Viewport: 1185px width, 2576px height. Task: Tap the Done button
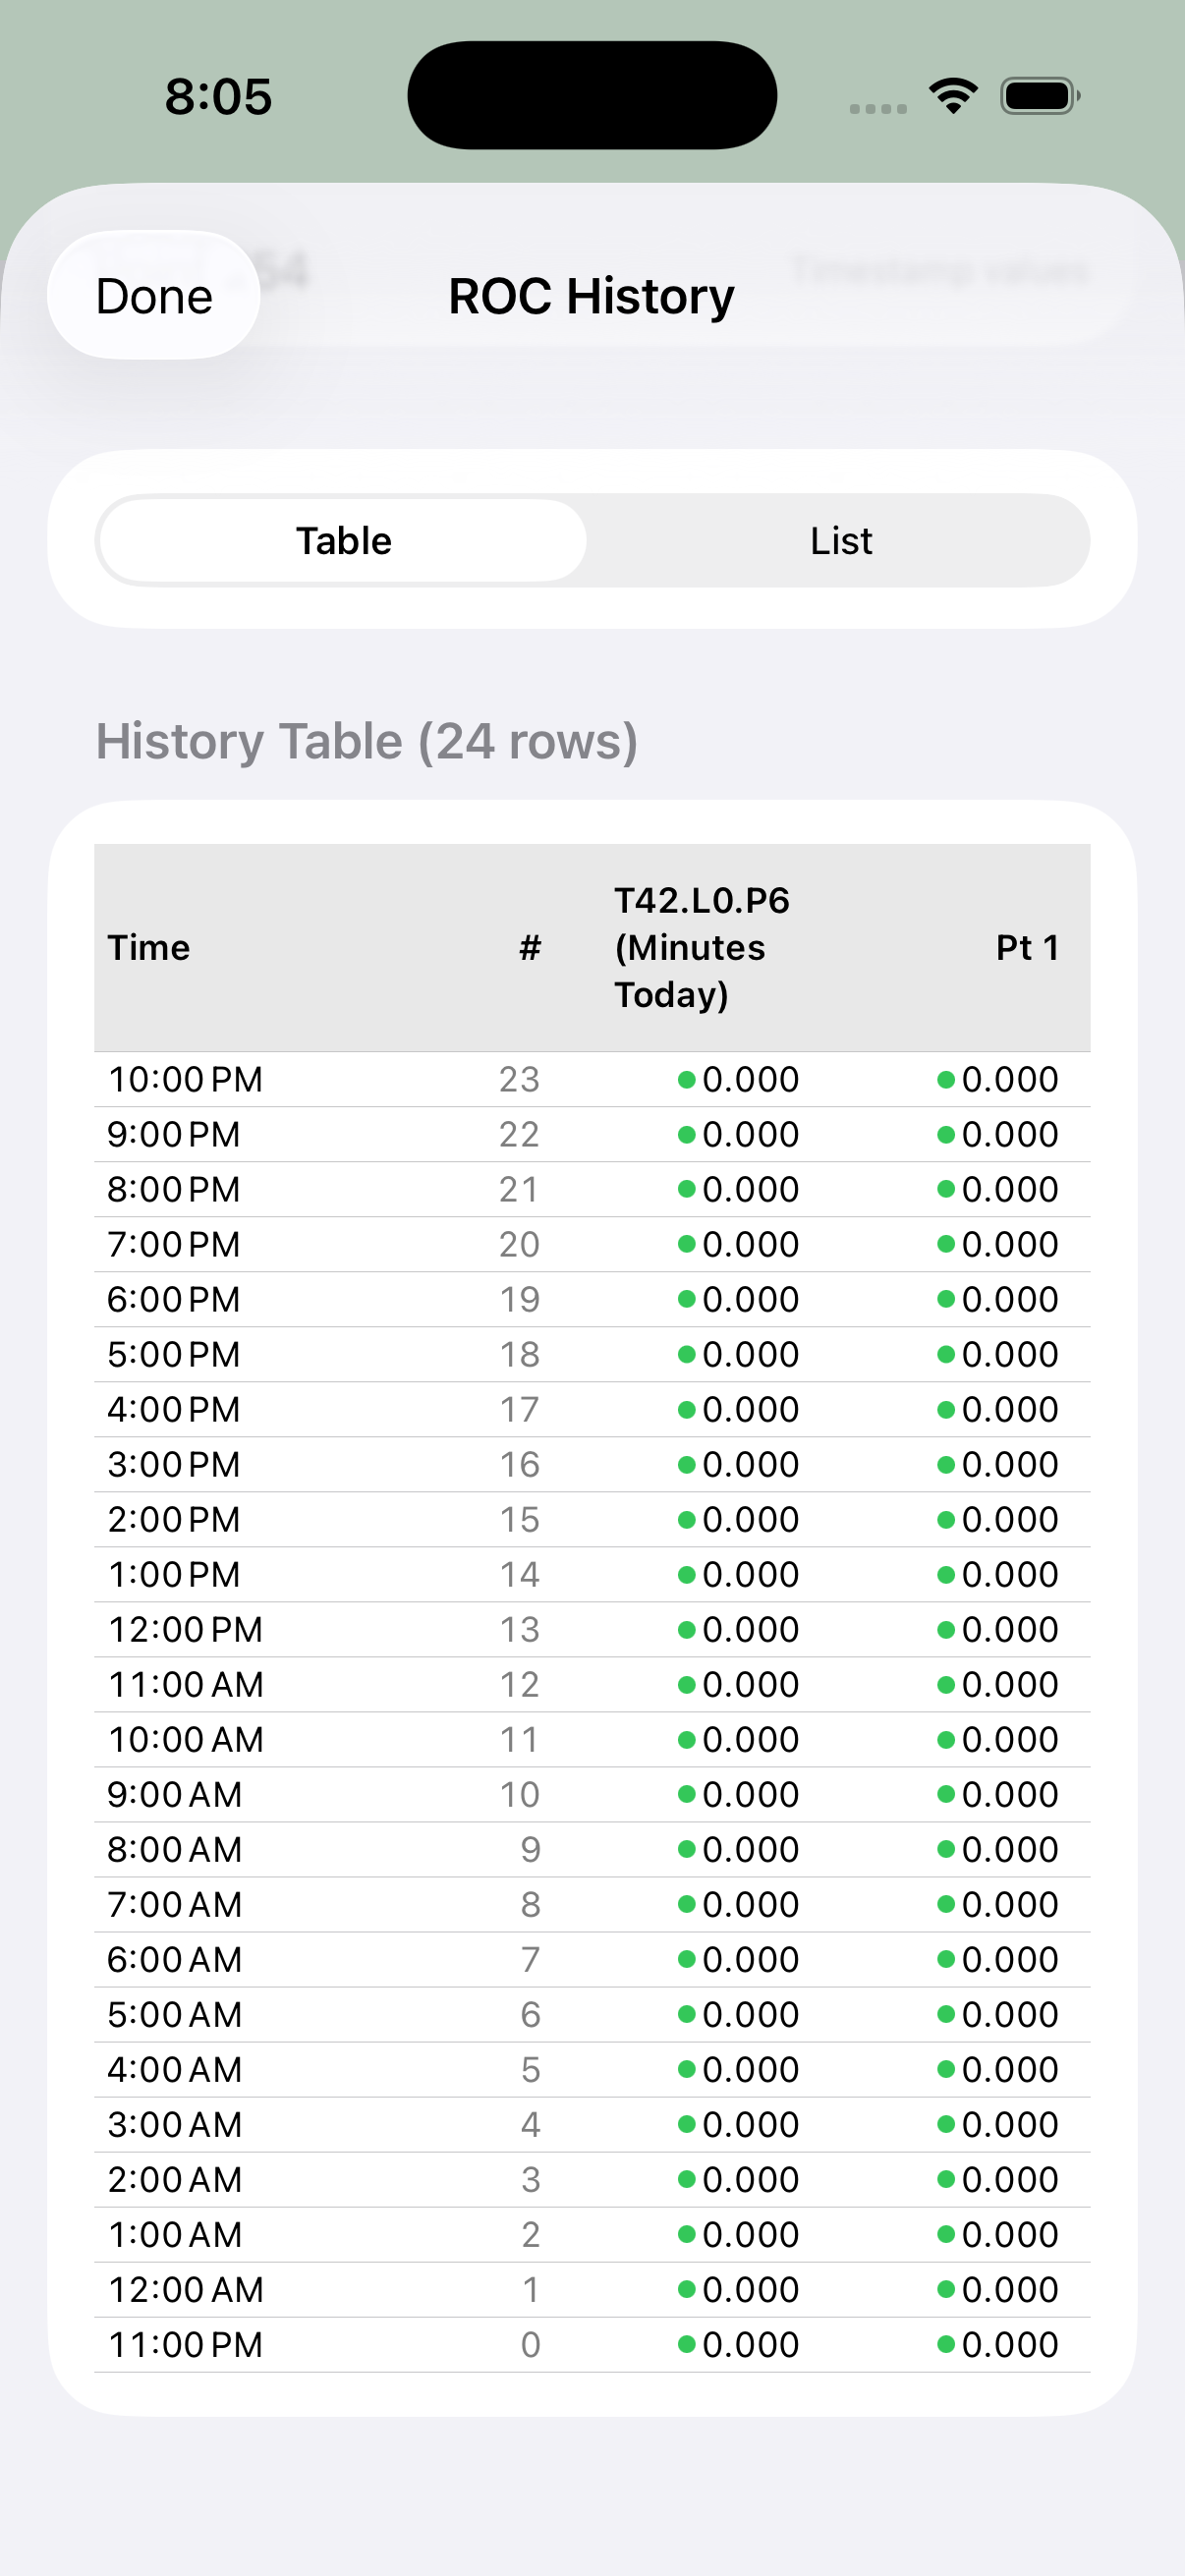pos(154,296)
